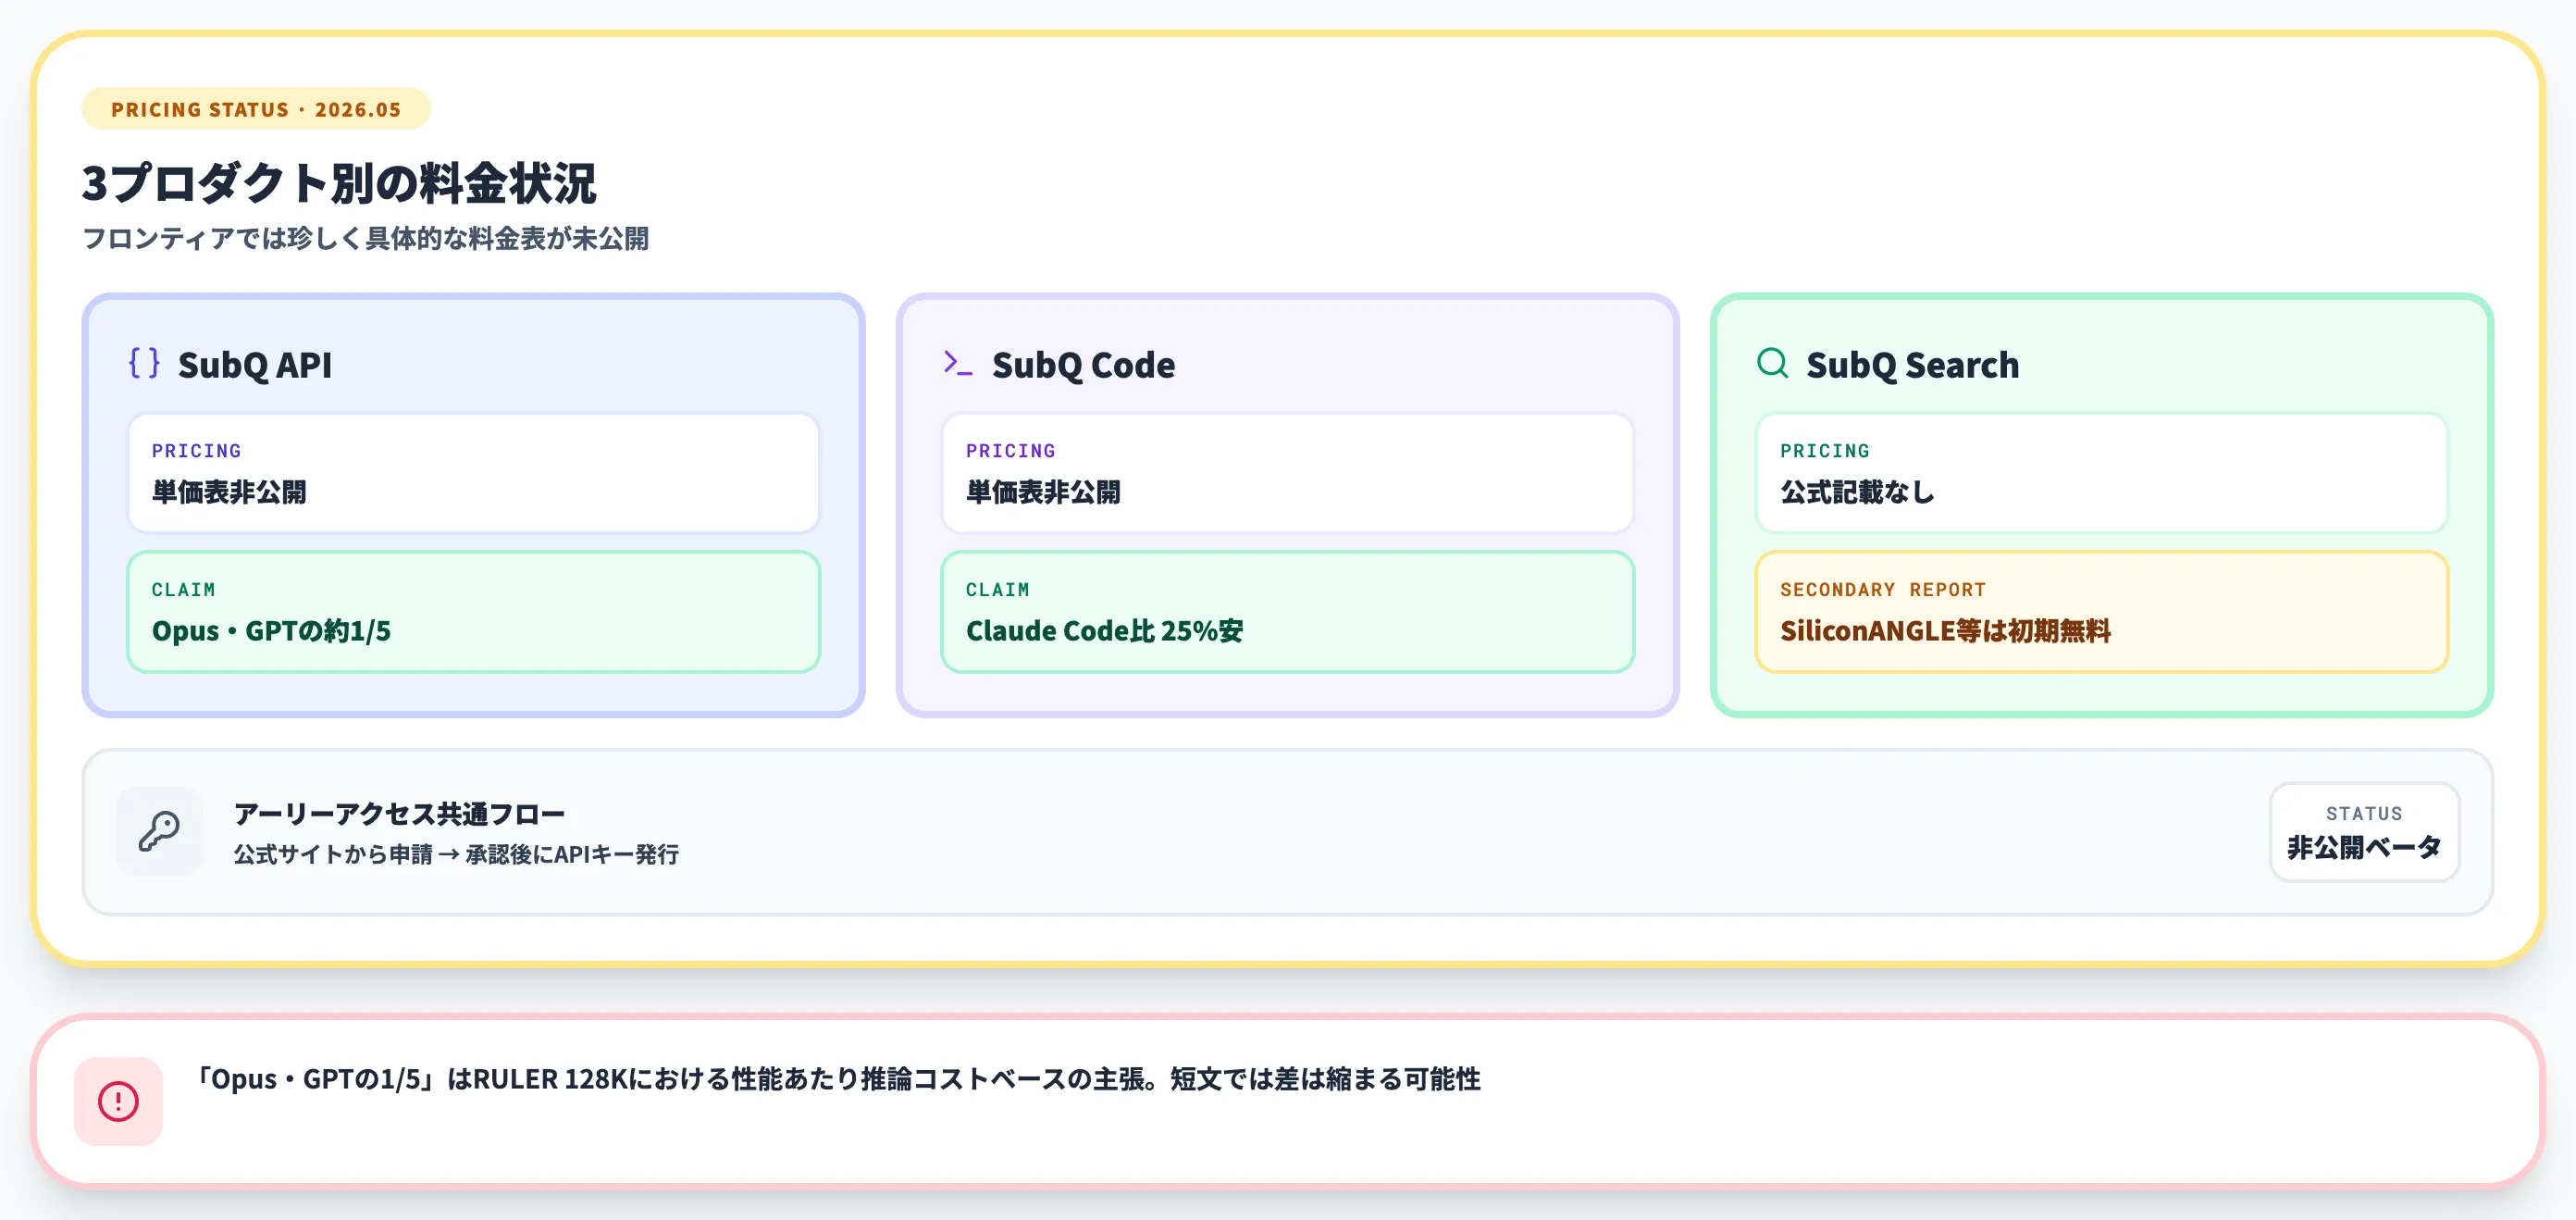
Task: Click the SubQ Code card title
Action: click(x=1083, y=365)
